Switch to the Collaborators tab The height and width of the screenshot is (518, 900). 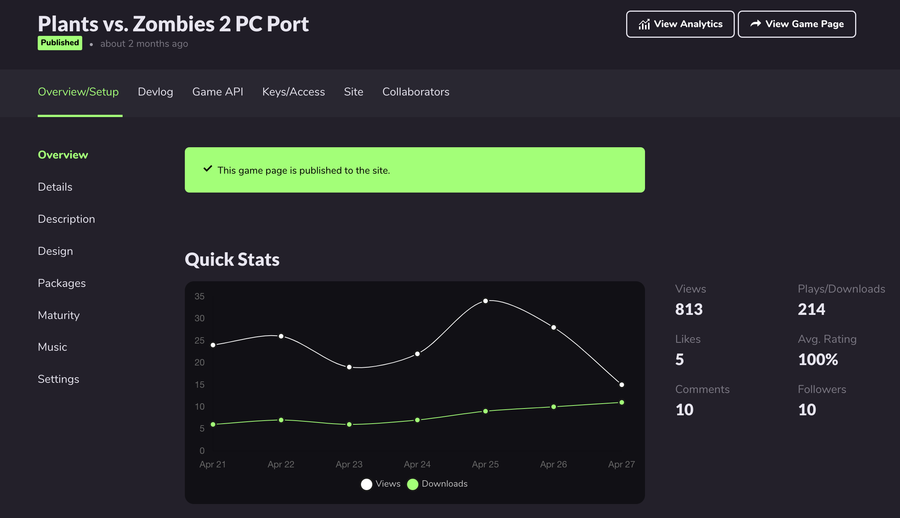click(x=416, y=92)
